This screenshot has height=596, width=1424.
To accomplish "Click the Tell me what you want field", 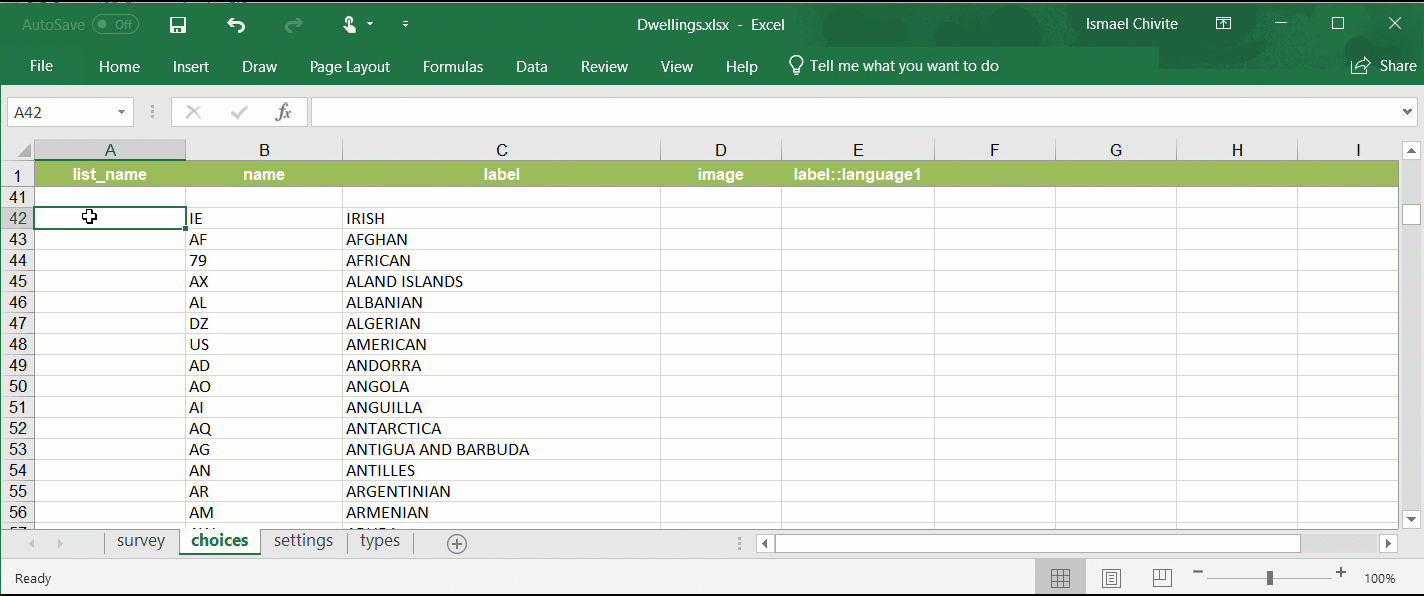I will [904, 66].
